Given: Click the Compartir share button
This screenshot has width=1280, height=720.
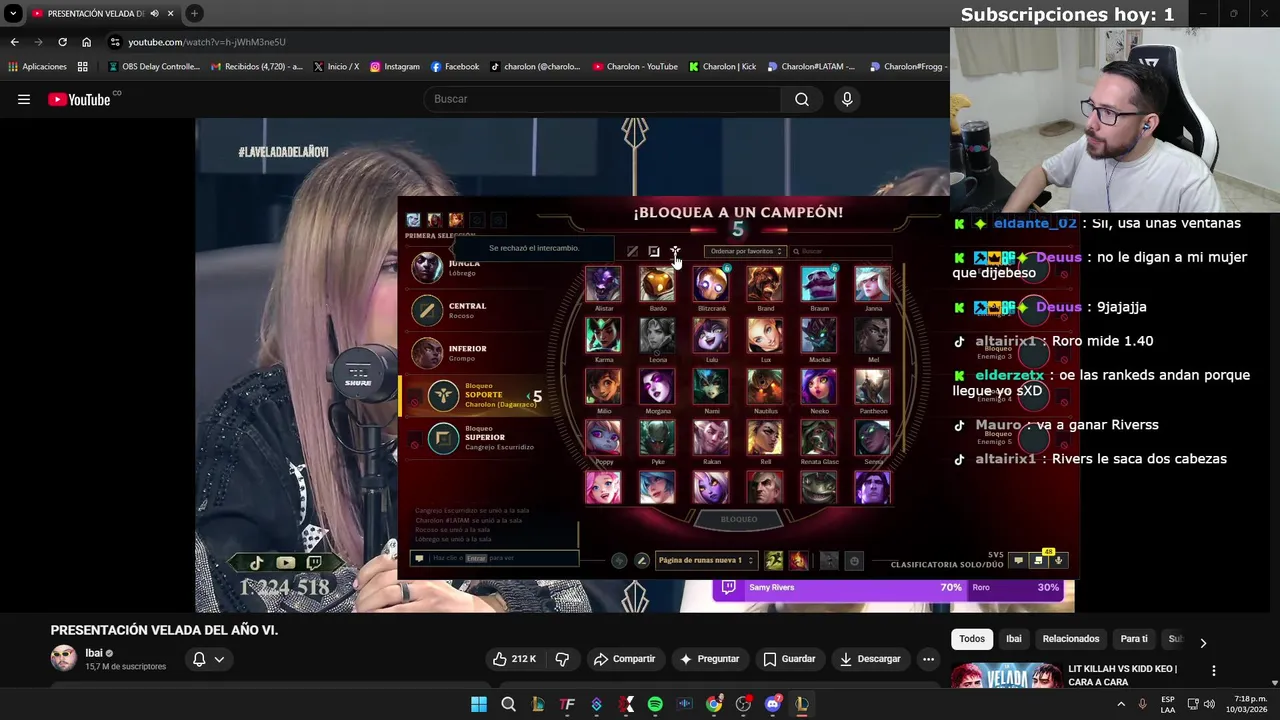Looking at the screenshot, I should pos(624,659).
